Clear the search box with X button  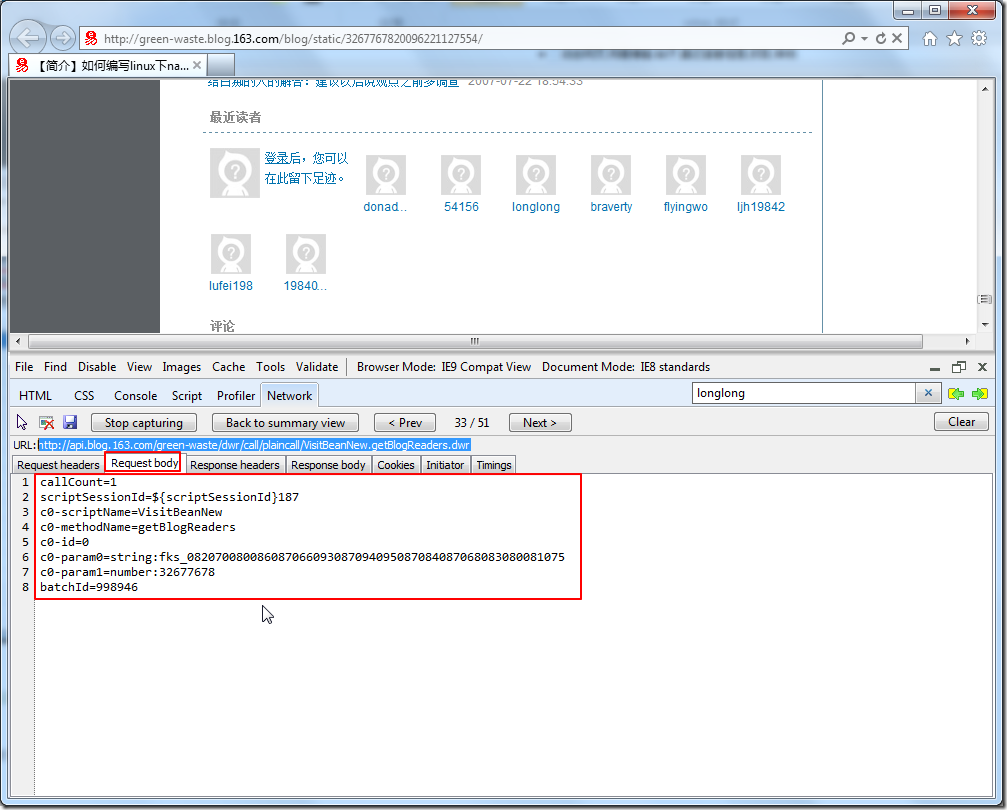(x=928, y=393)
